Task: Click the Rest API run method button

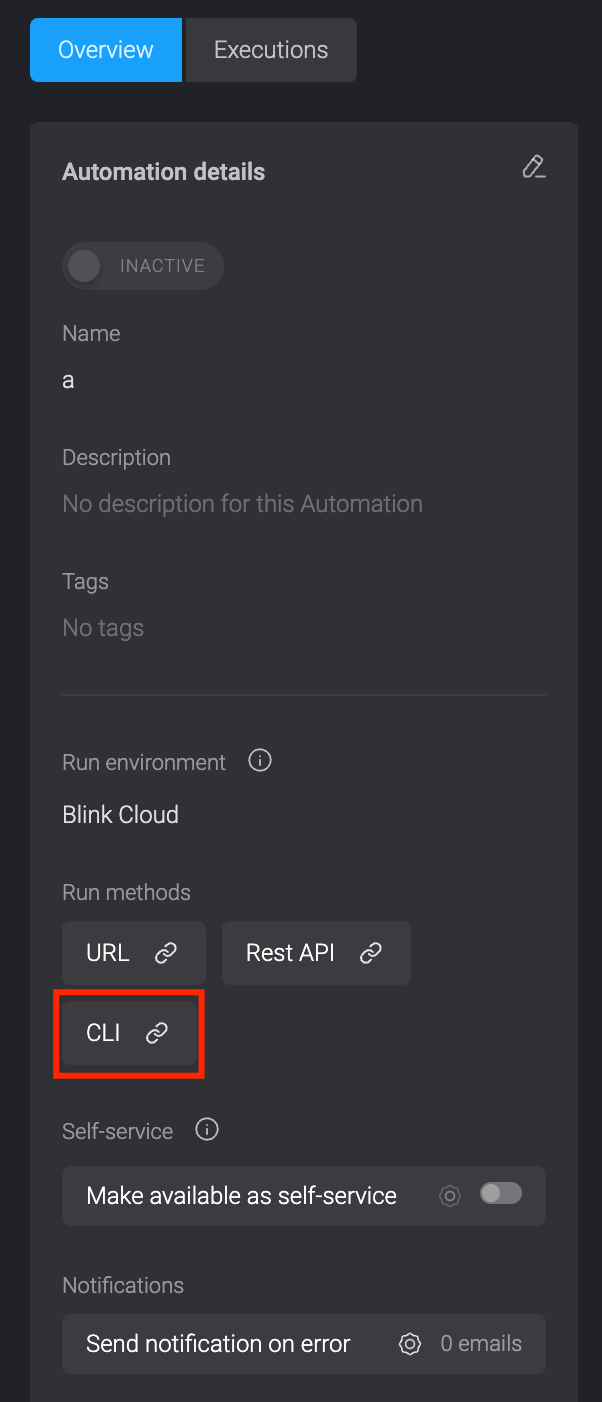Action: [x=316, y=953]
